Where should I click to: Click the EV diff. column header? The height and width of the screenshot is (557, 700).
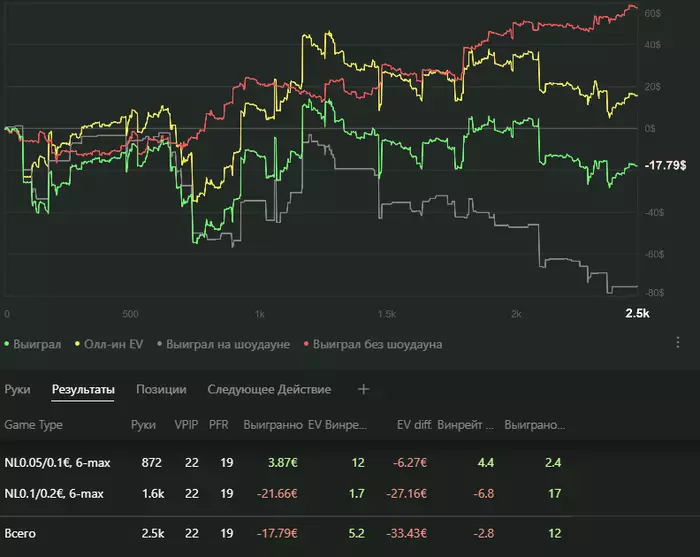(413, 424)
